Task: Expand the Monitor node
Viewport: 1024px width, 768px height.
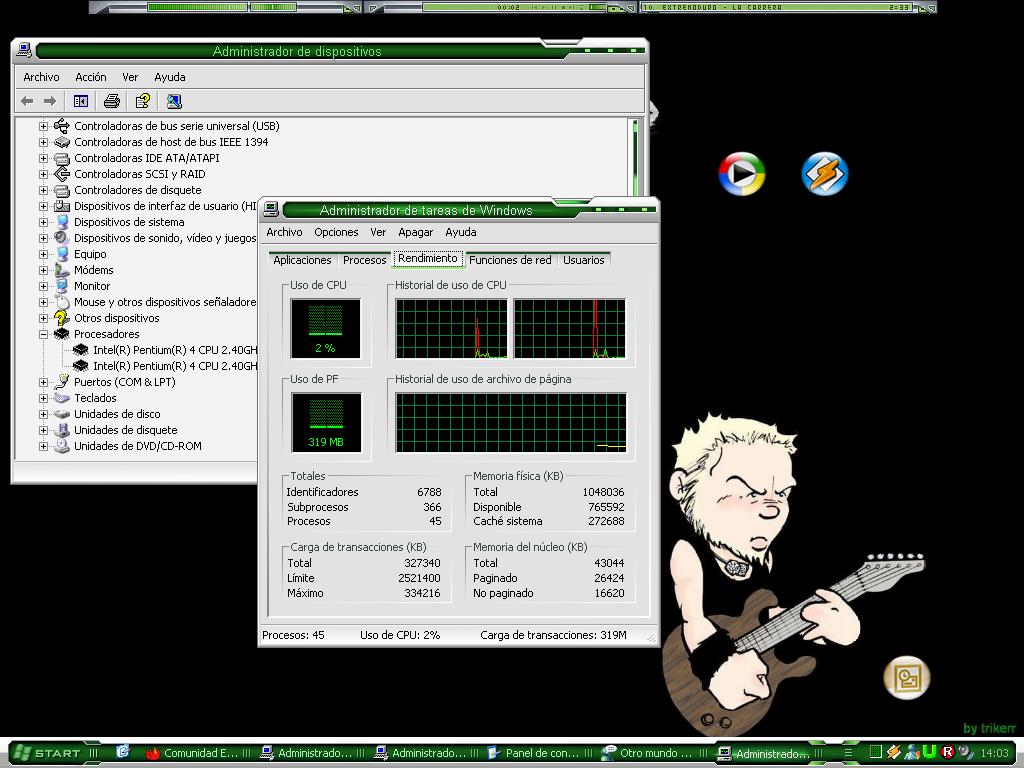Action: [x=43, y=286]
